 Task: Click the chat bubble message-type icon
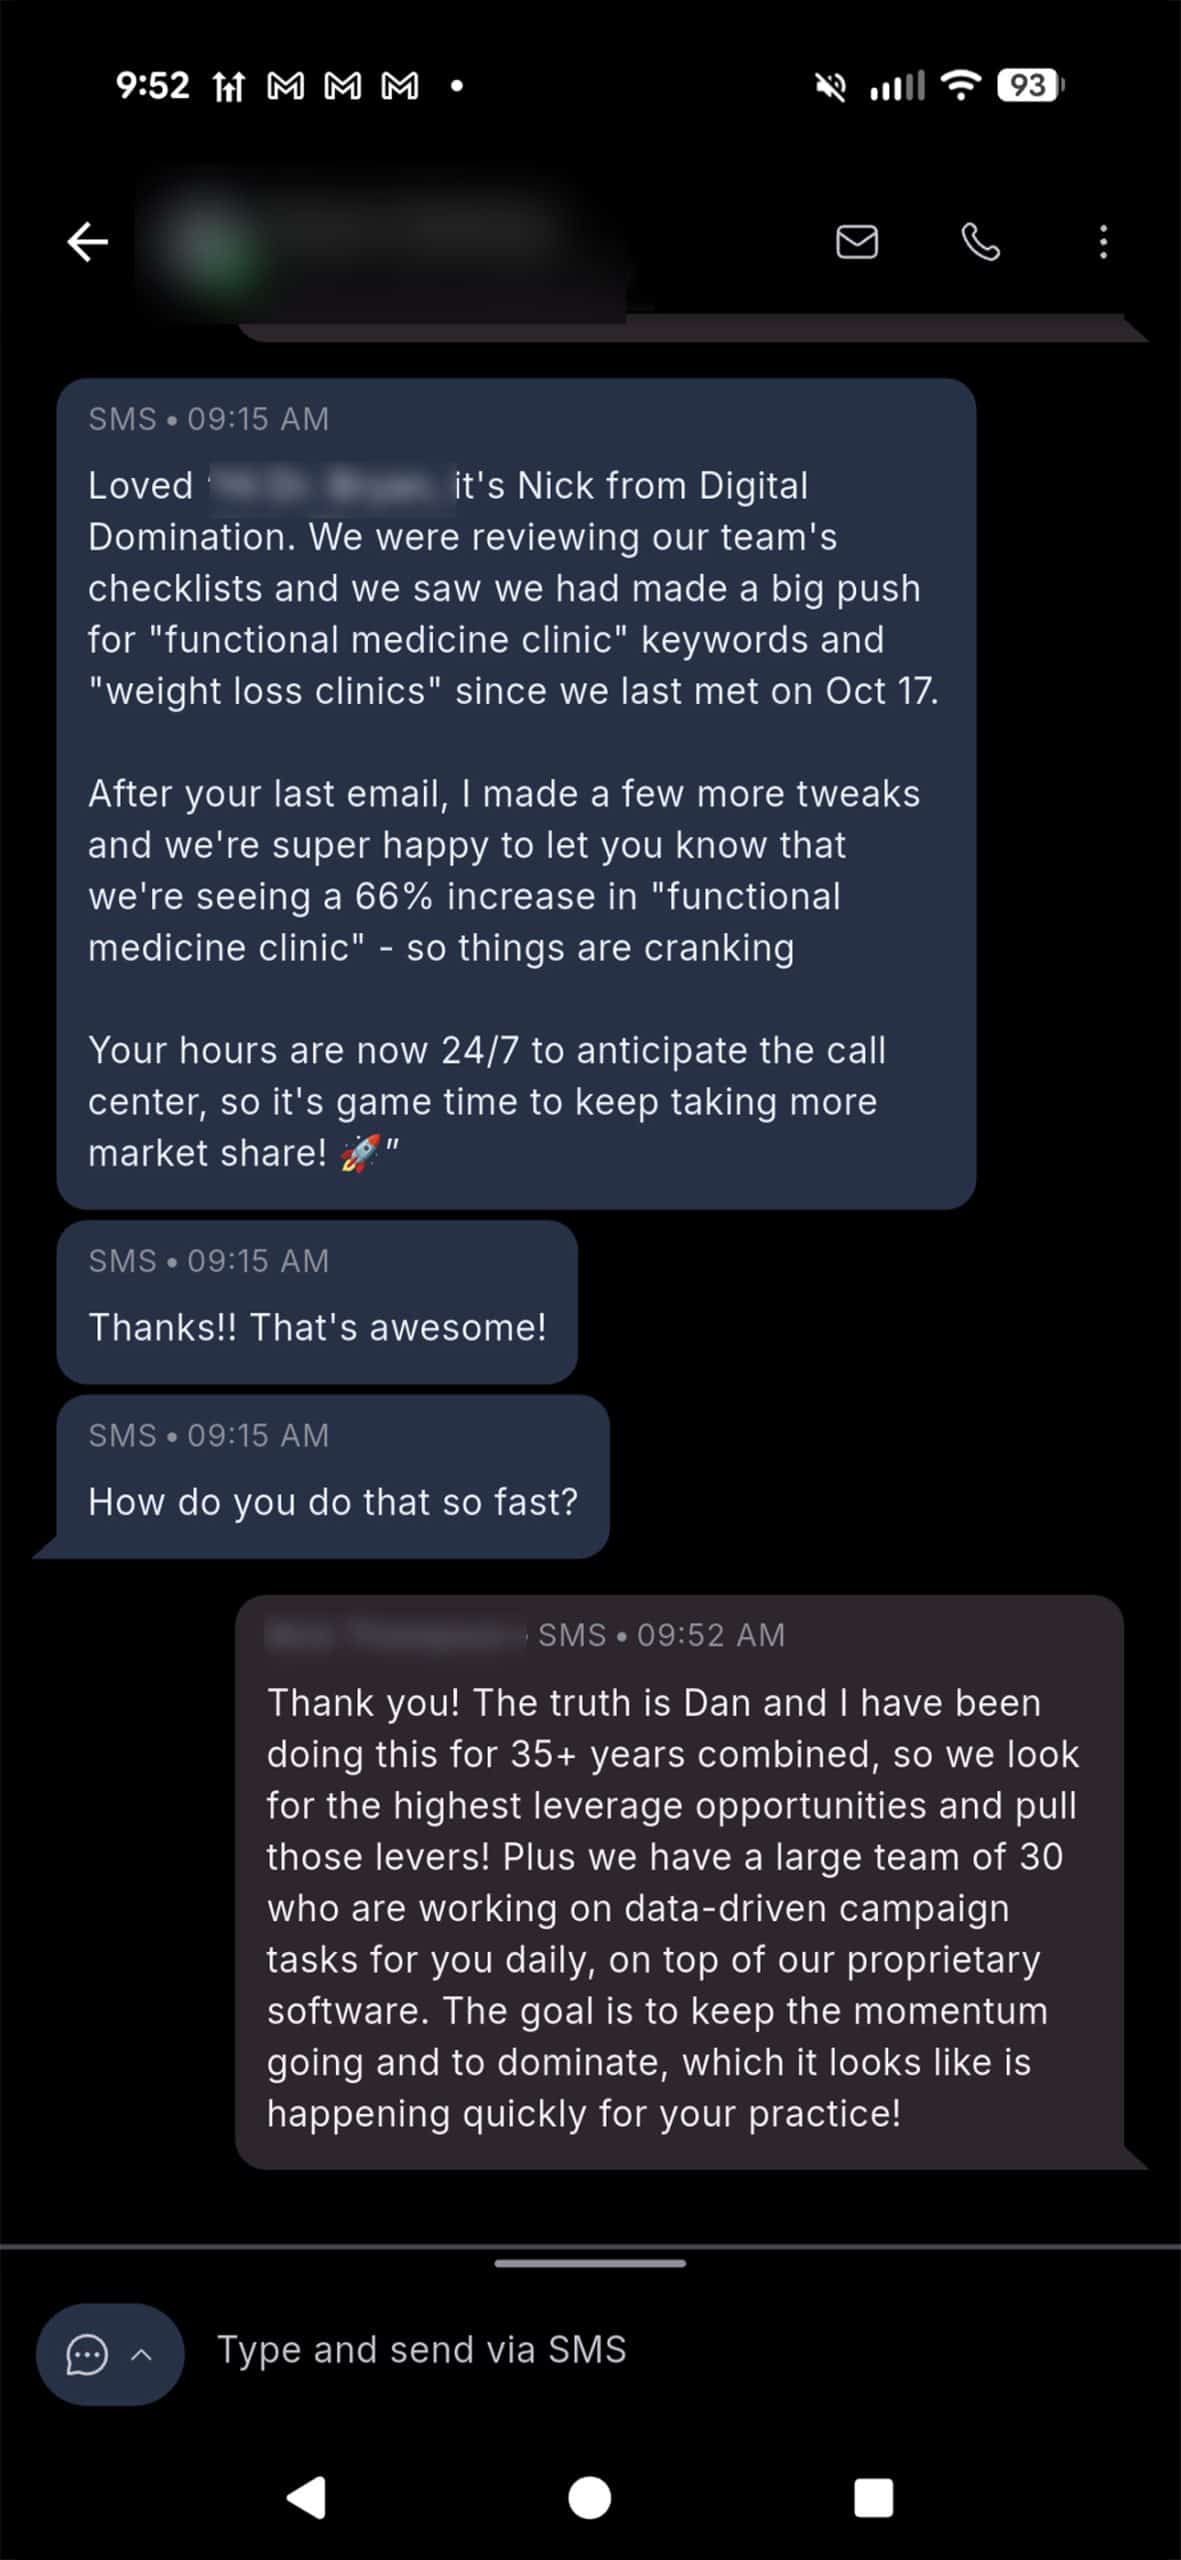tap(86, 2354)
